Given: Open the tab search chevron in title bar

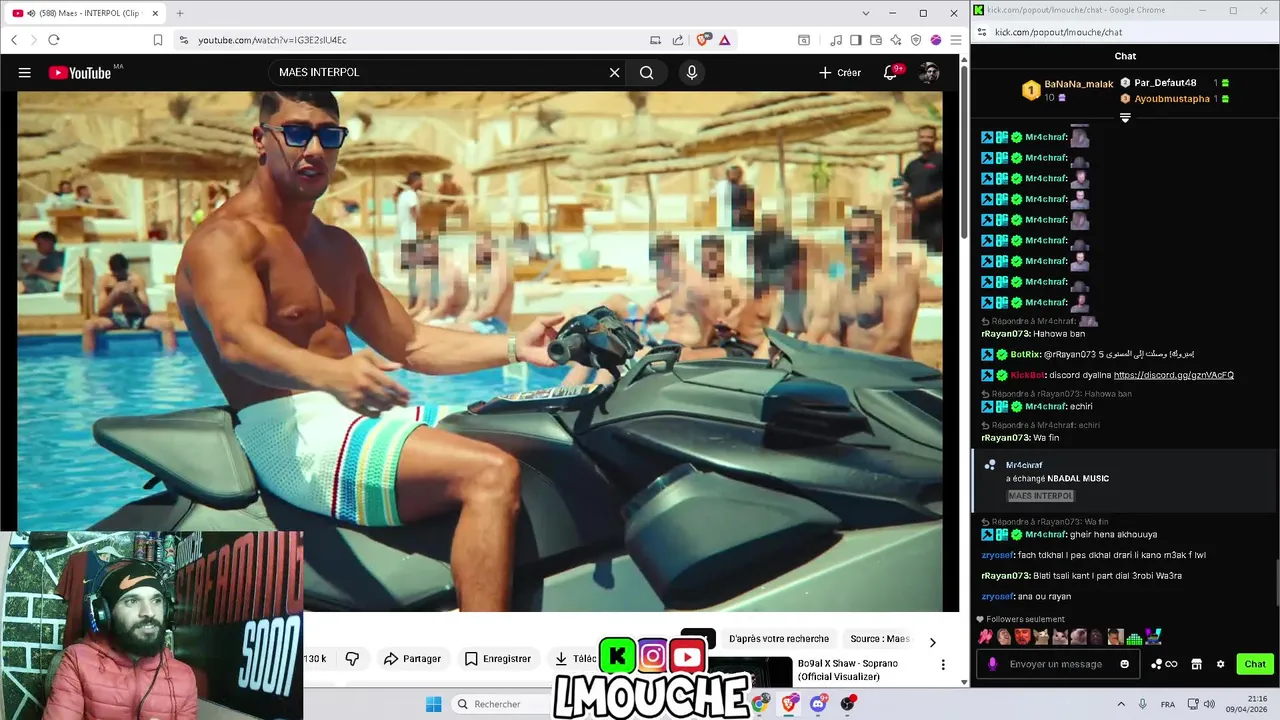Looking at the screenshot, I should click(866, 13).
